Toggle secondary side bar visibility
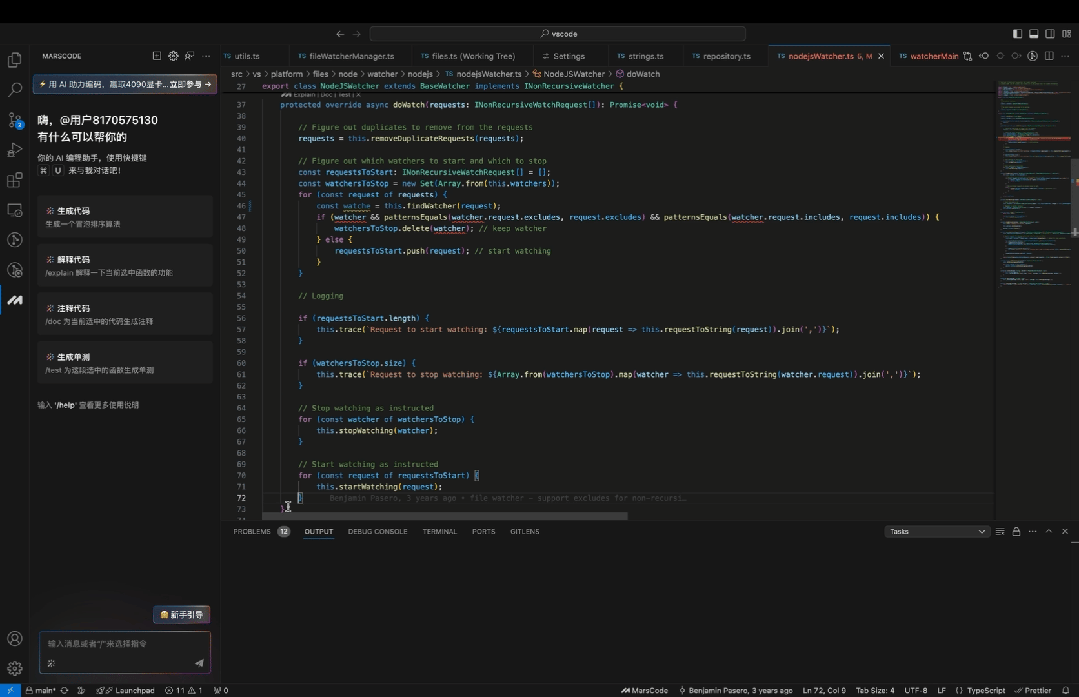Screen dimensions: 1079x697 (x=1050, y=34)
